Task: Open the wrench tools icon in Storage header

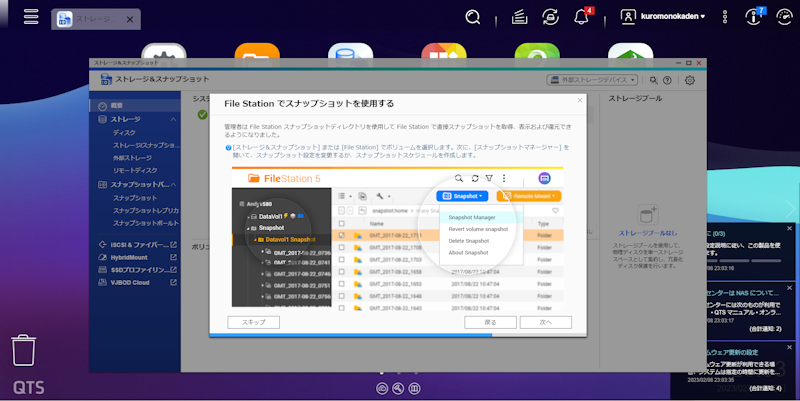Action: click(654, 80)
